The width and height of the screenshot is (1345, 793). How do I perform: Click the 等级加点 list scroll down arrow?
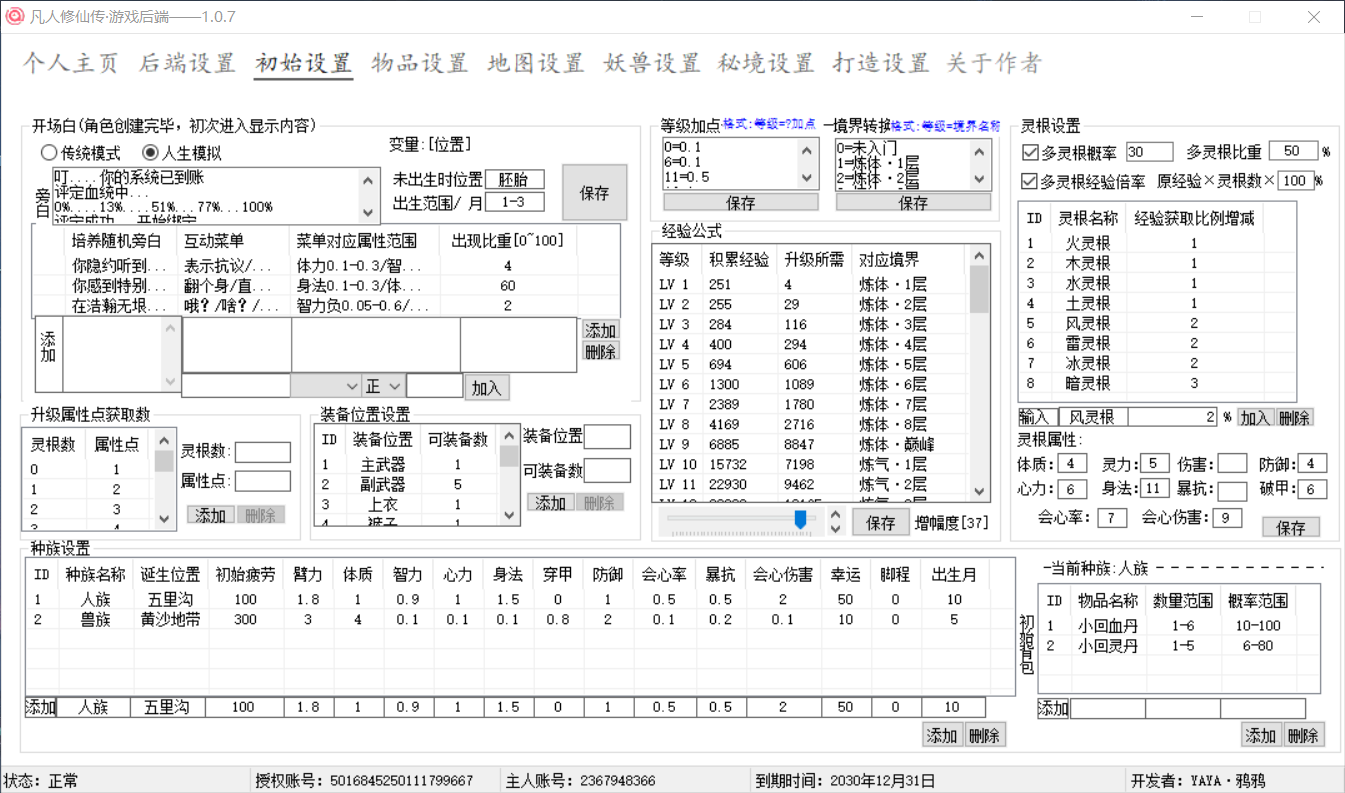coord(808,180)
